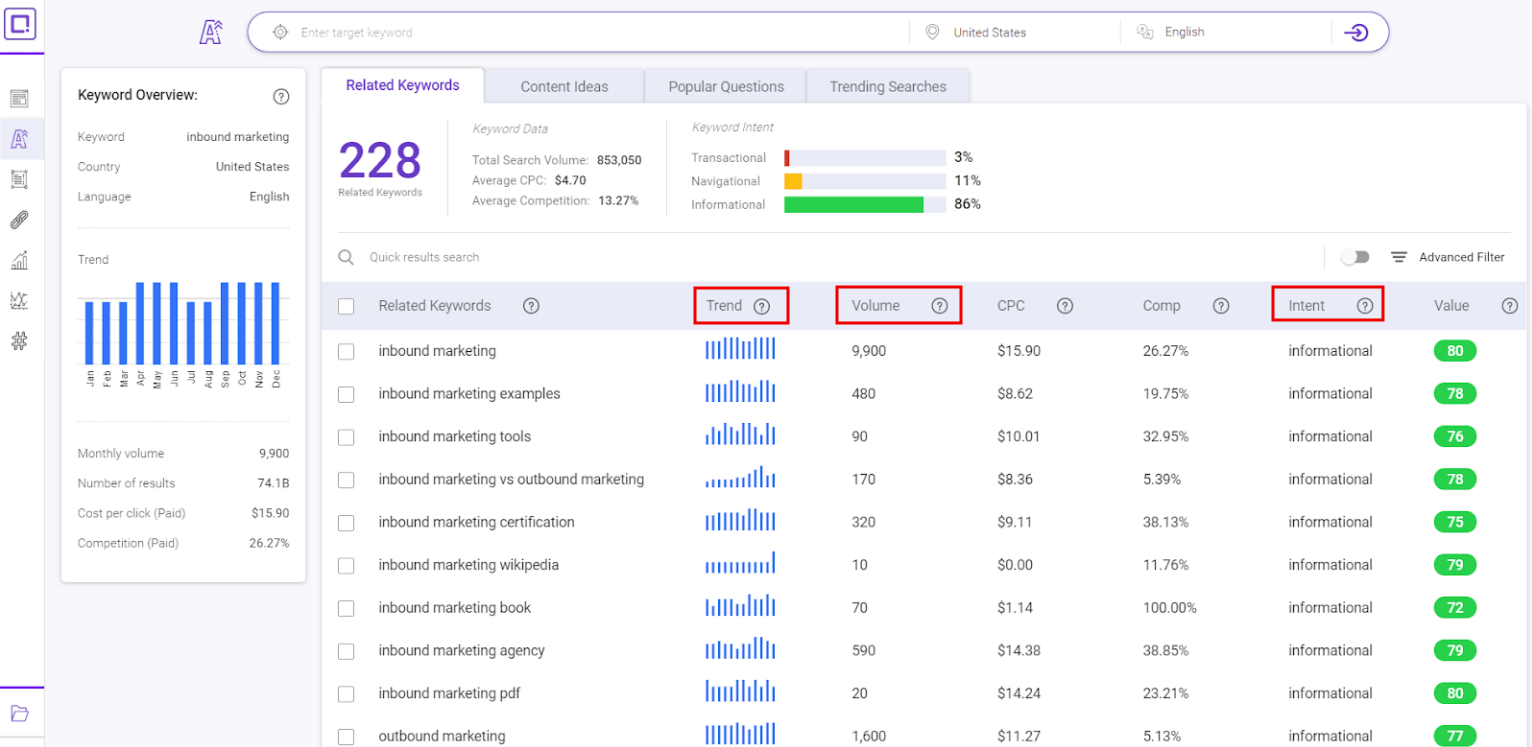Click the help icon next to Value column
Screen dimensions: 1532x747
point(1510,306)
